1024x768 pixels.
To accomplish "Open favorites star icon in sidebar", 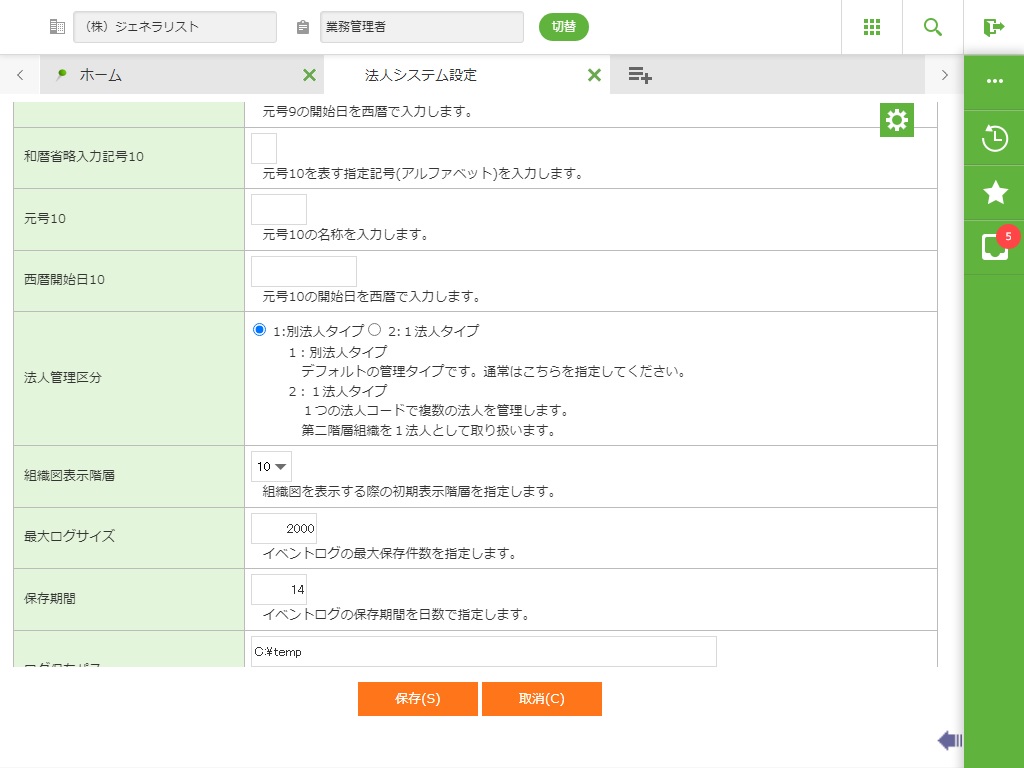I will tap(994, 193).
